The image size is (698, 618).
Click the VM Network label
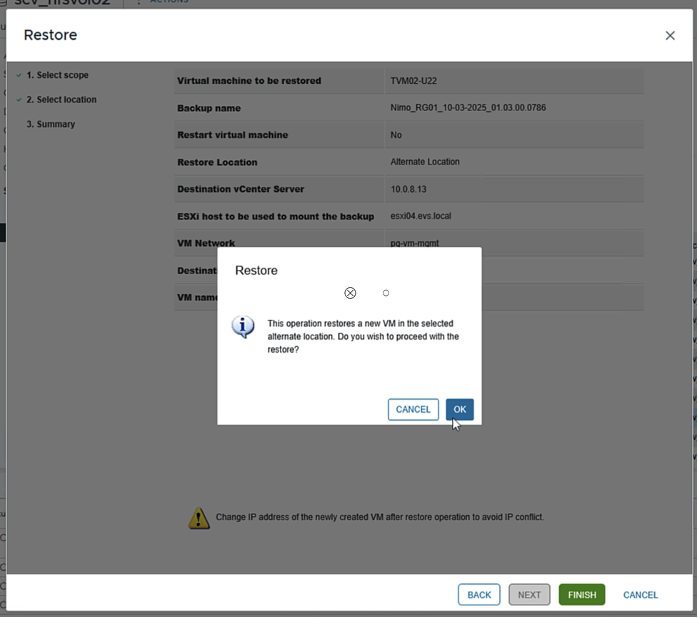tap(206, 243)
